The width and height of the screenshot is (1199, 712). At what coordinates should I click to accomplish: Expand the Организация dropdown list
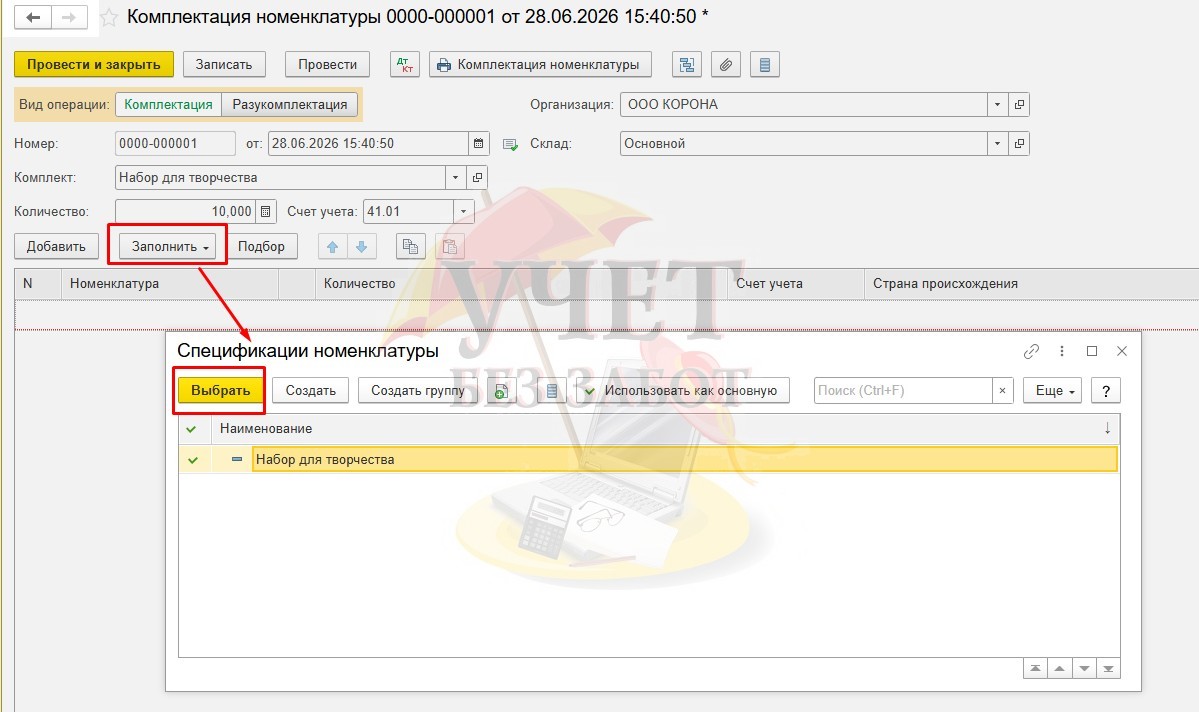pos(996,104)
